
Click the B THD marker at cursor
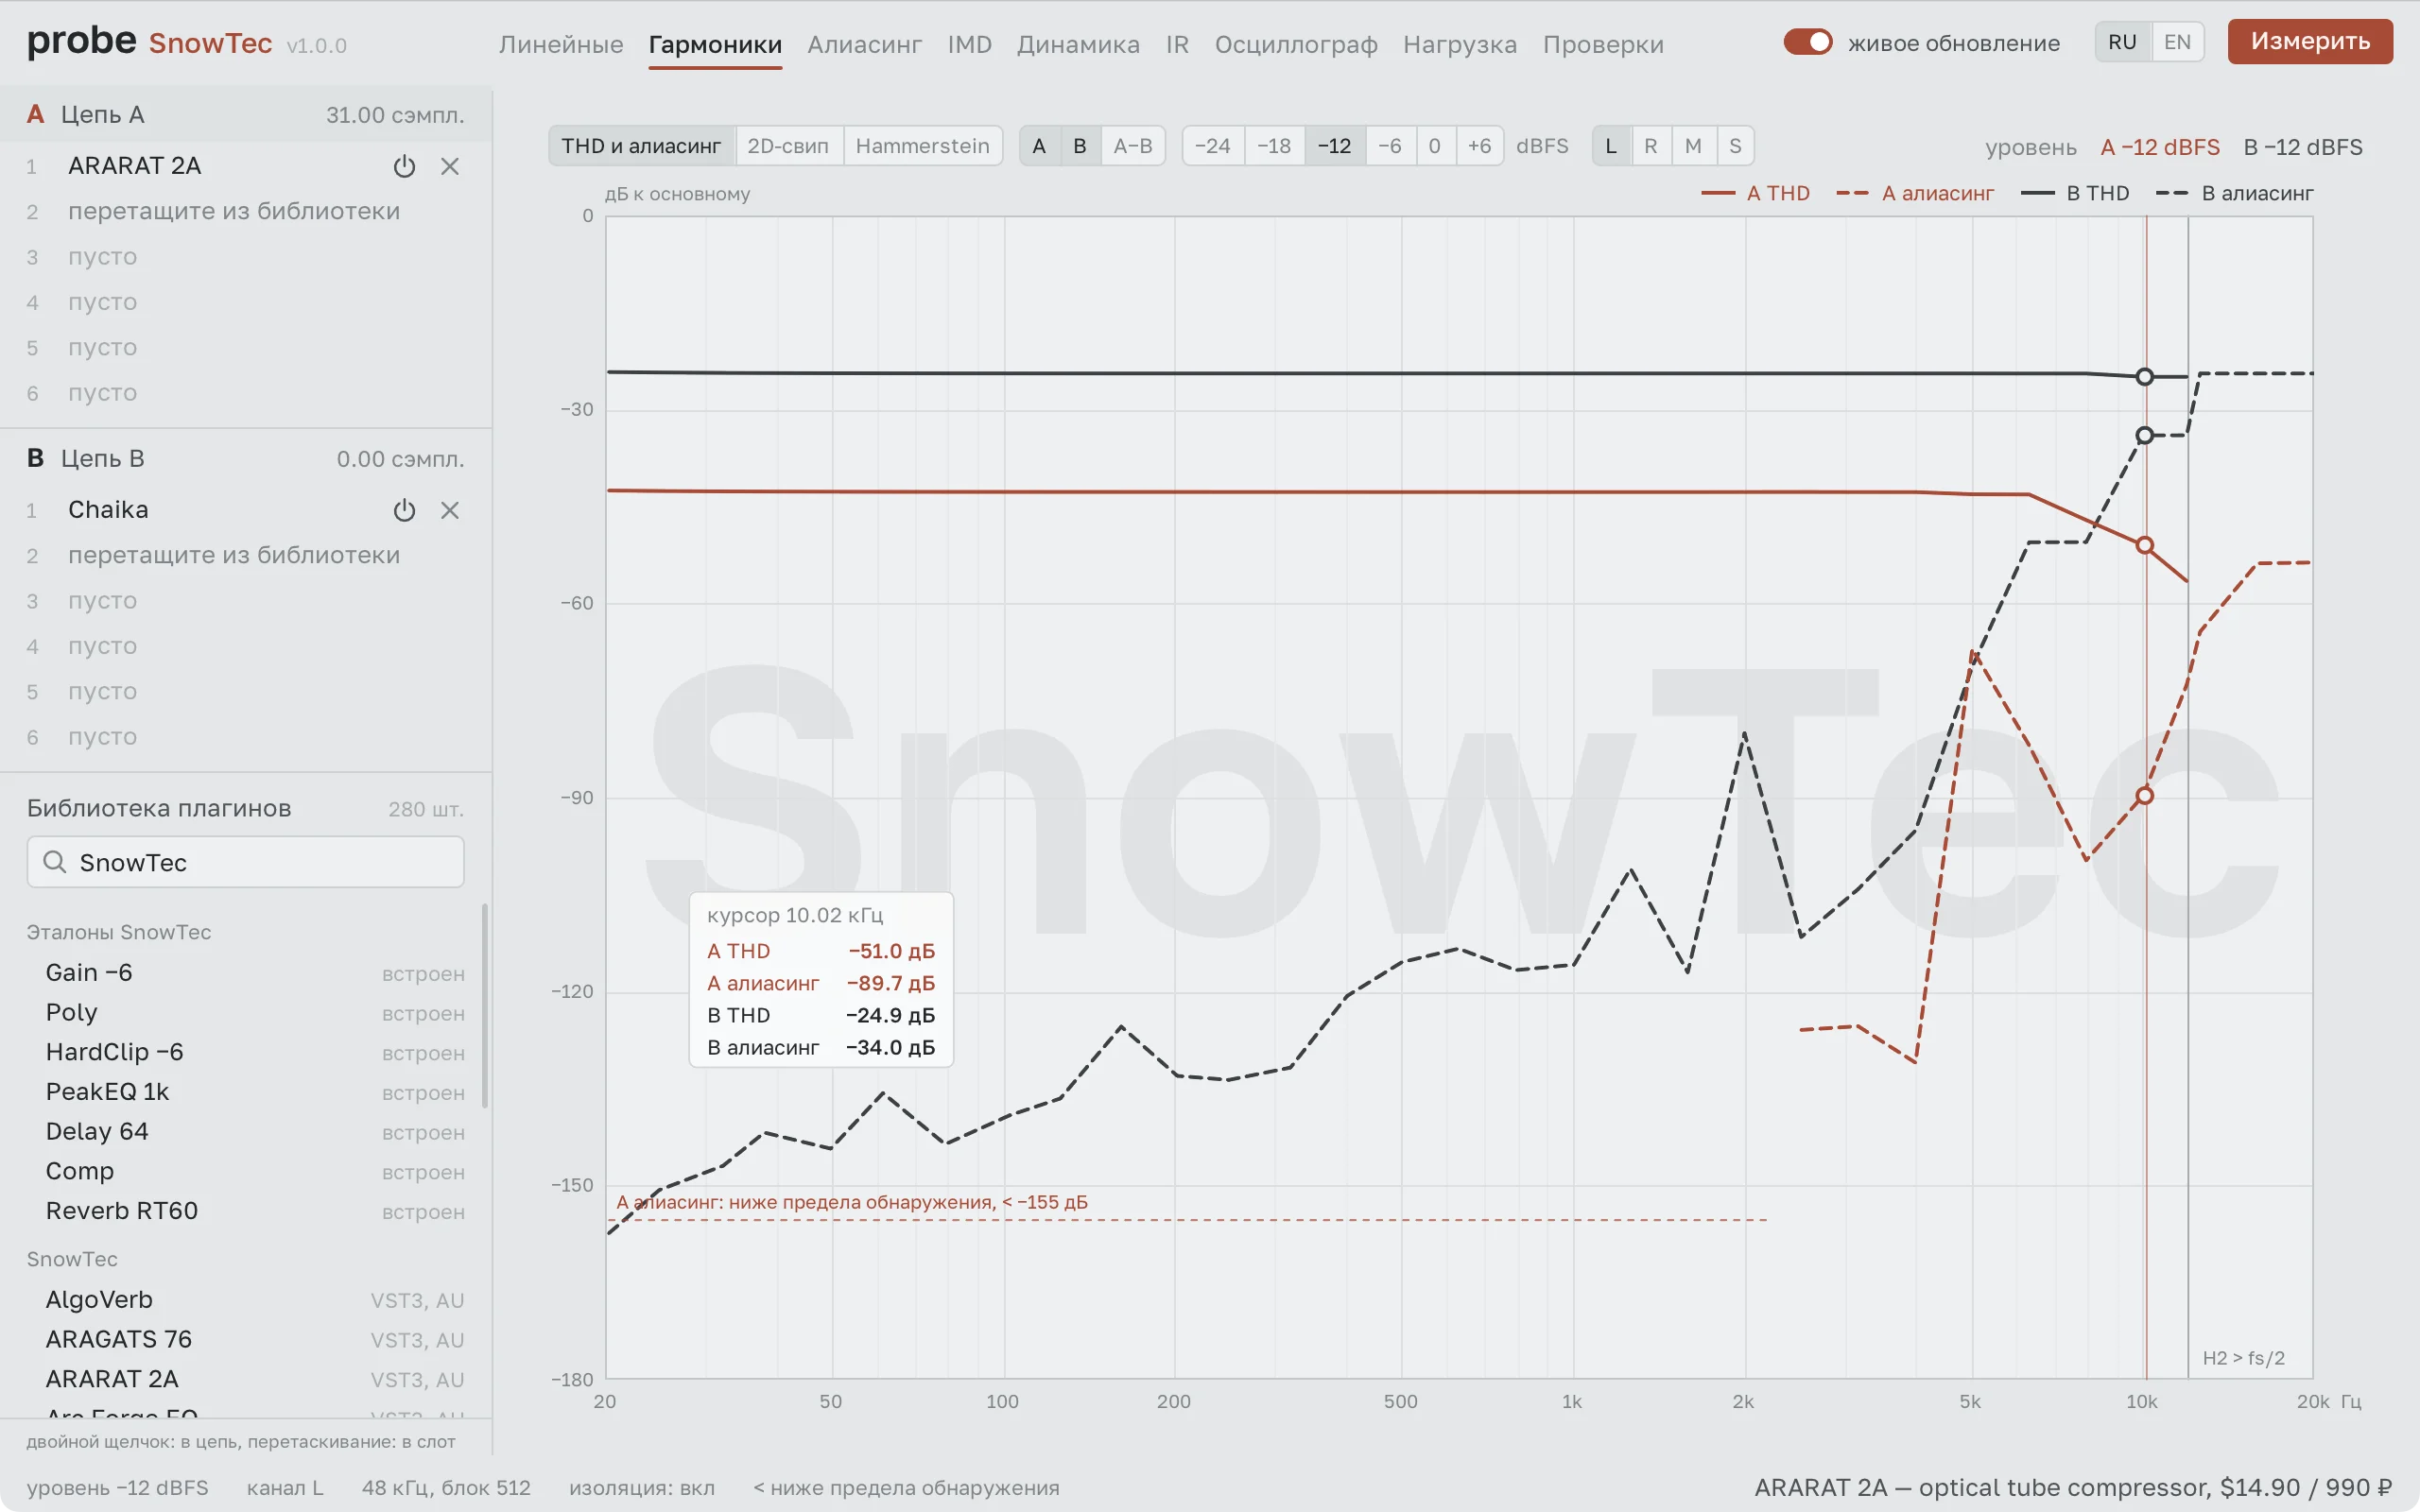pos(2144,377)
